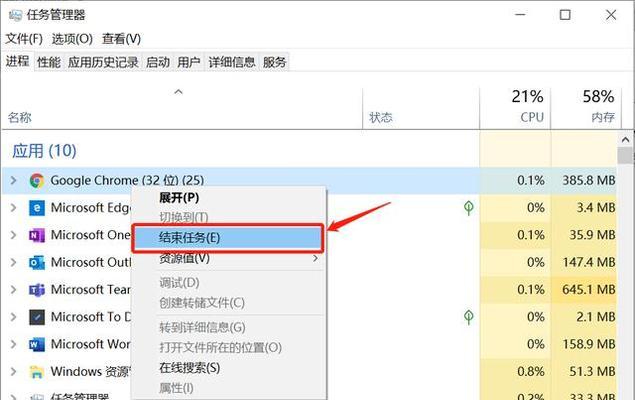The width and height of the screenshot is (635, 400).
Task: Sort by the 58% 内存 column header
Action: [x=586, y=109]
